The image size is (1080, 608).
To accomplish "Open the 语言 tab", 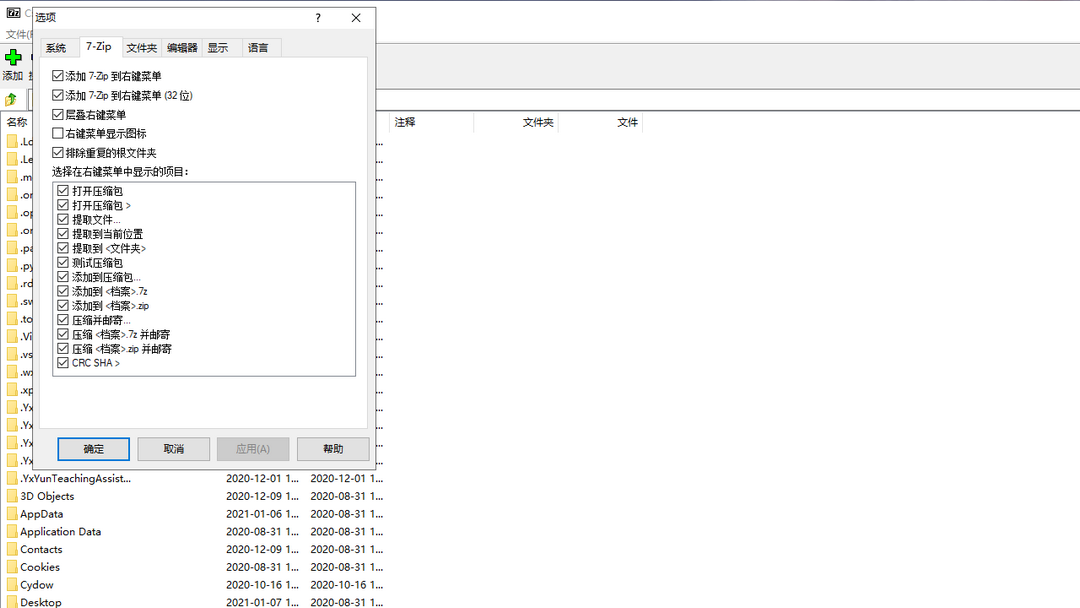I will coord(258,48).
